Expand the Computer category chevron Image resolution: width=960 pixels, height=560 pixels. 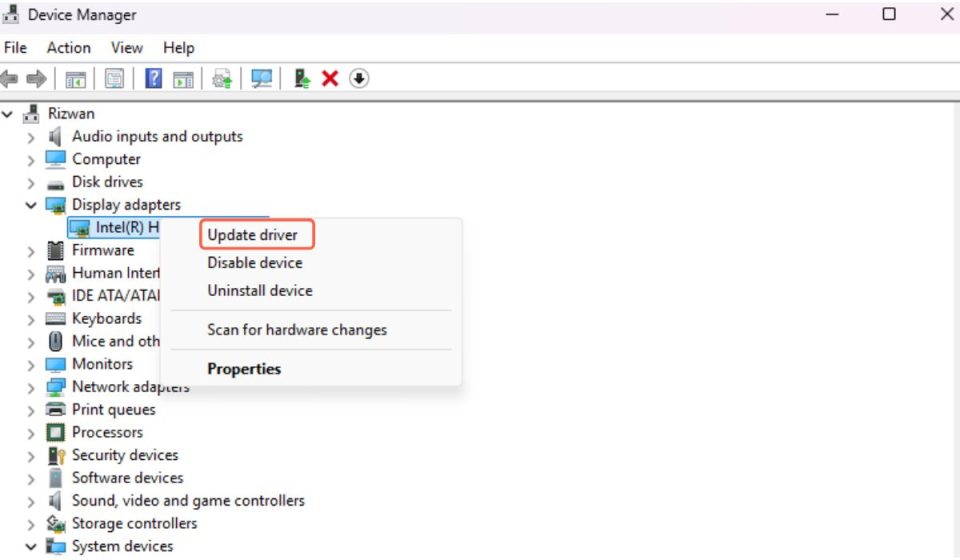point(31,160)
